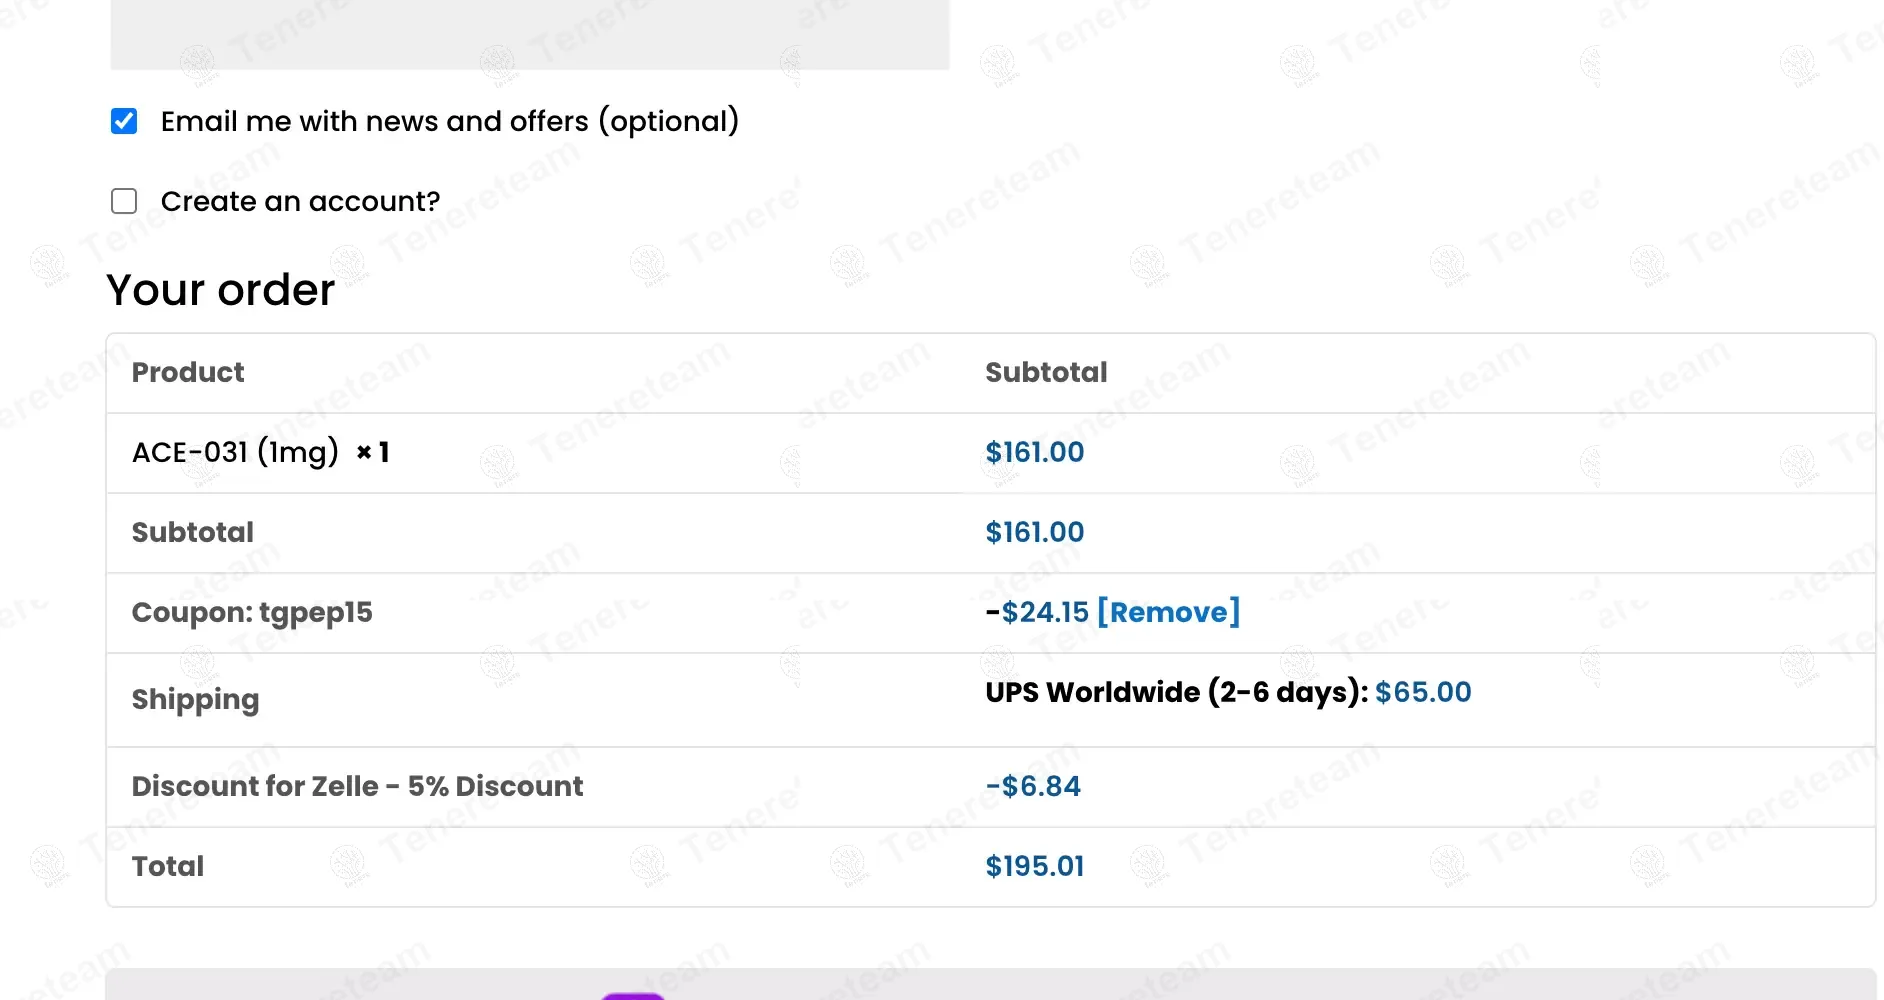Viewport: 1884px width, 1000px height.
Task: Select the UPS Worldwide (2-6 days) shipping text
Action: [1176, 692]
